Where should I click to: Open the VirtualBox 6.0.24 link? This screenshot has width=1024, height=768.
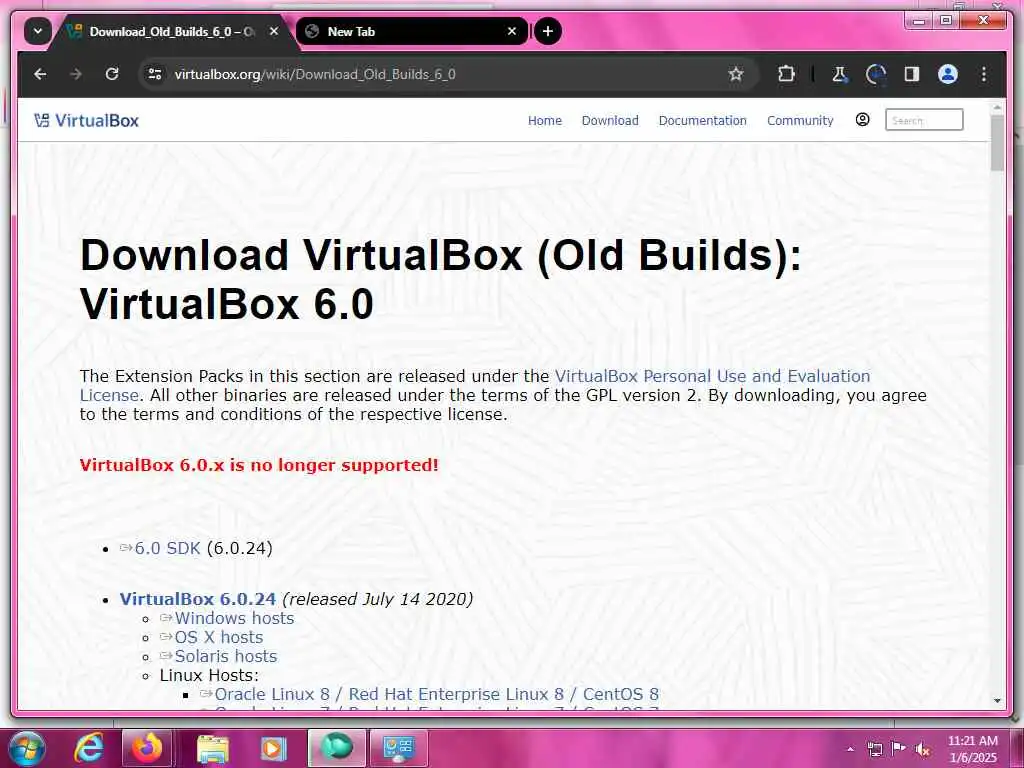197,599
